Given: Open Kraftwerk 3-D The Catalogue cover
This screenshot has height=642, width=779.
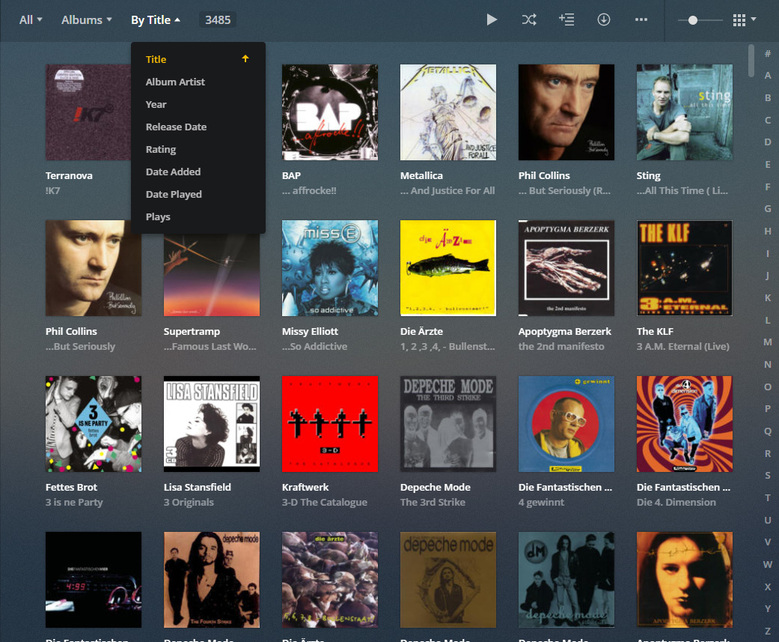Looking at the screenshot, I should pyautogui.click(x=330, y=424).
